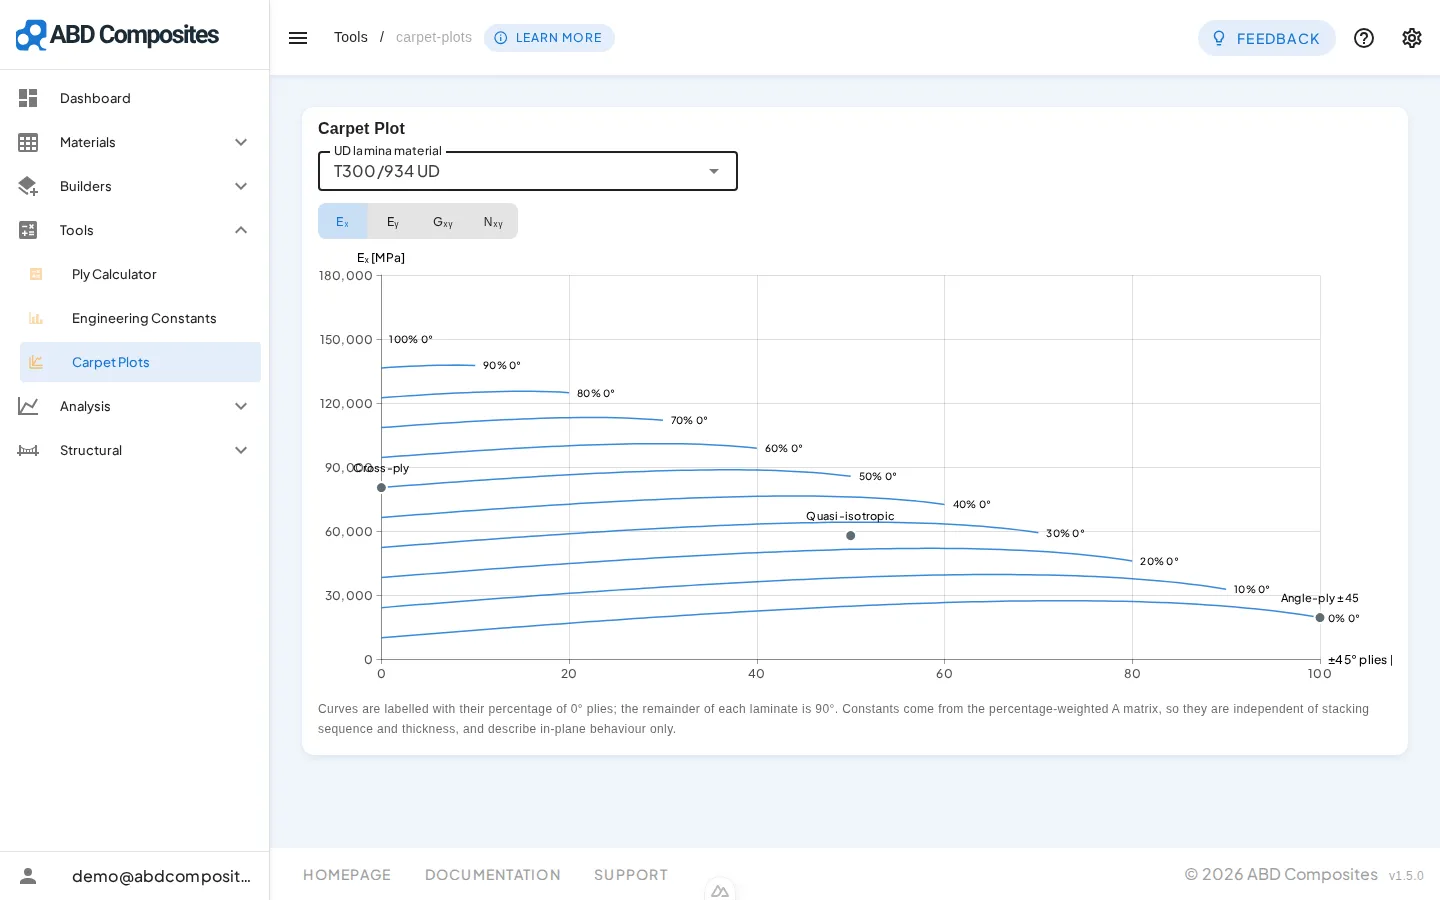Click the Feedback button
Image resolution: width=1440 pixels, height=900 pixels.
click(1267, 38)
